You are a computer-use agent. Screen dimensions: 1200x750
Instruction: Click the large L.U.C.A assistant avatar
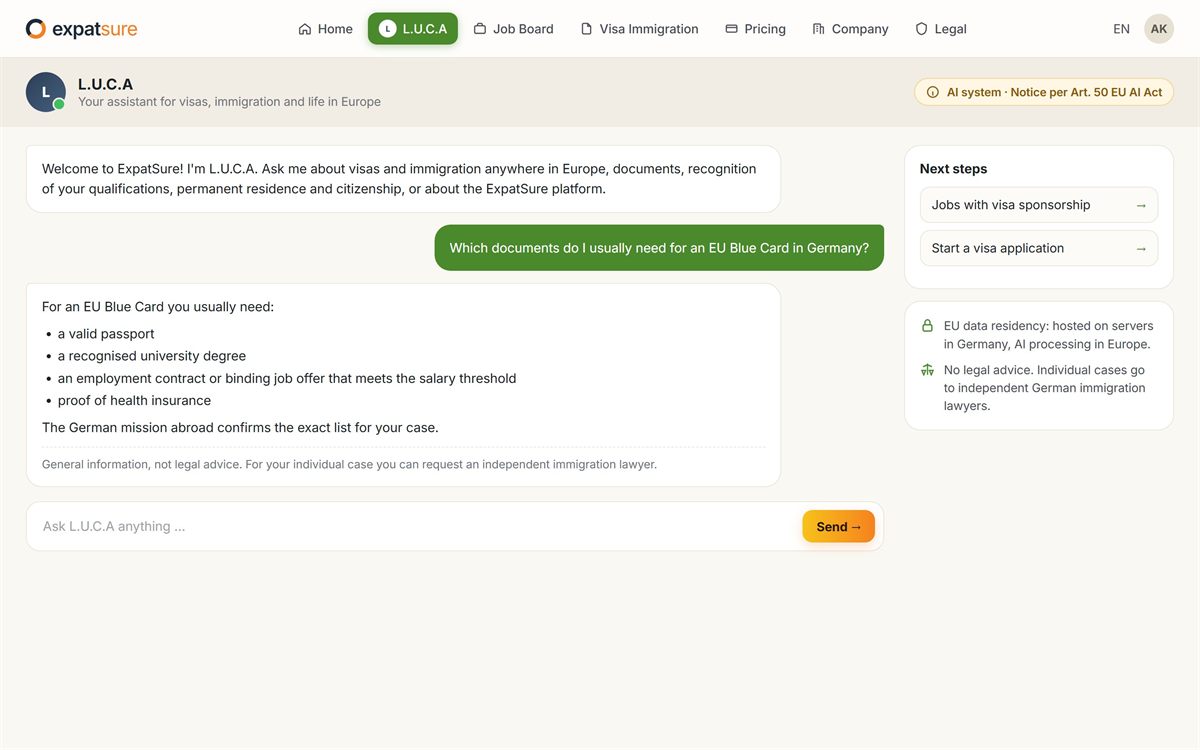click(x=46, y=92)
